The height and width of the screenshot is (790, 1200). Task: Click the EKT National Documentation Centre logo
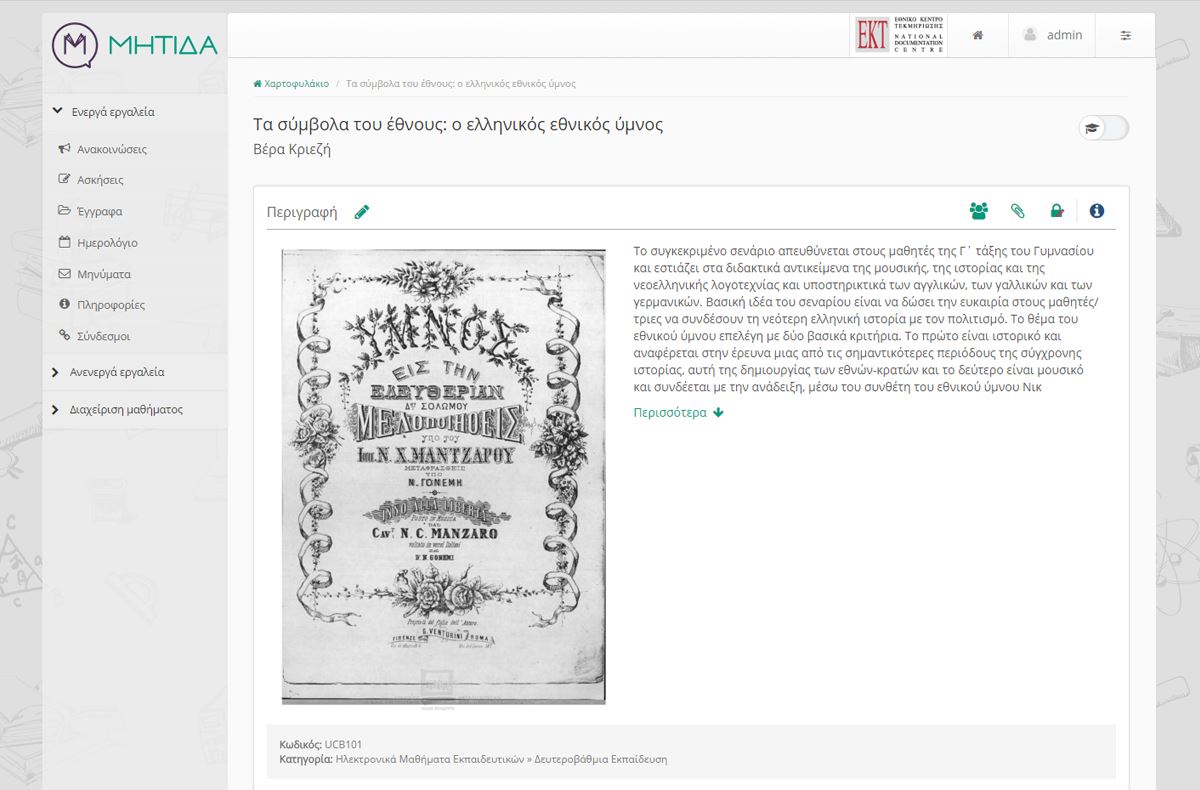(x=900, y=35)
